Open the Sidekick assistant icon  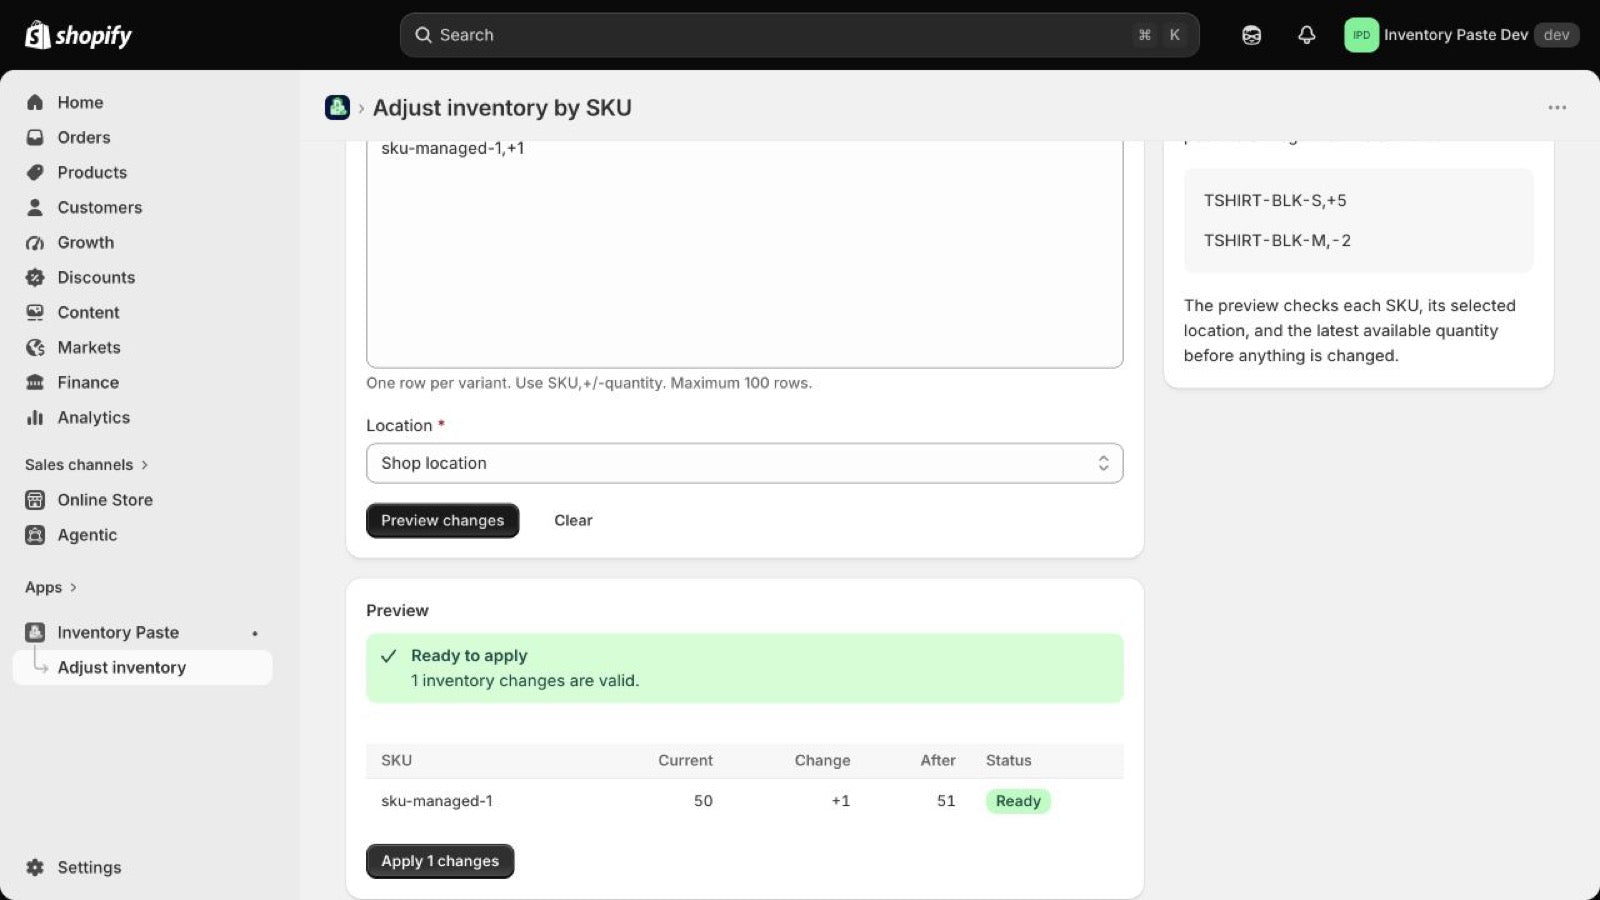(x=1251, y=35)
